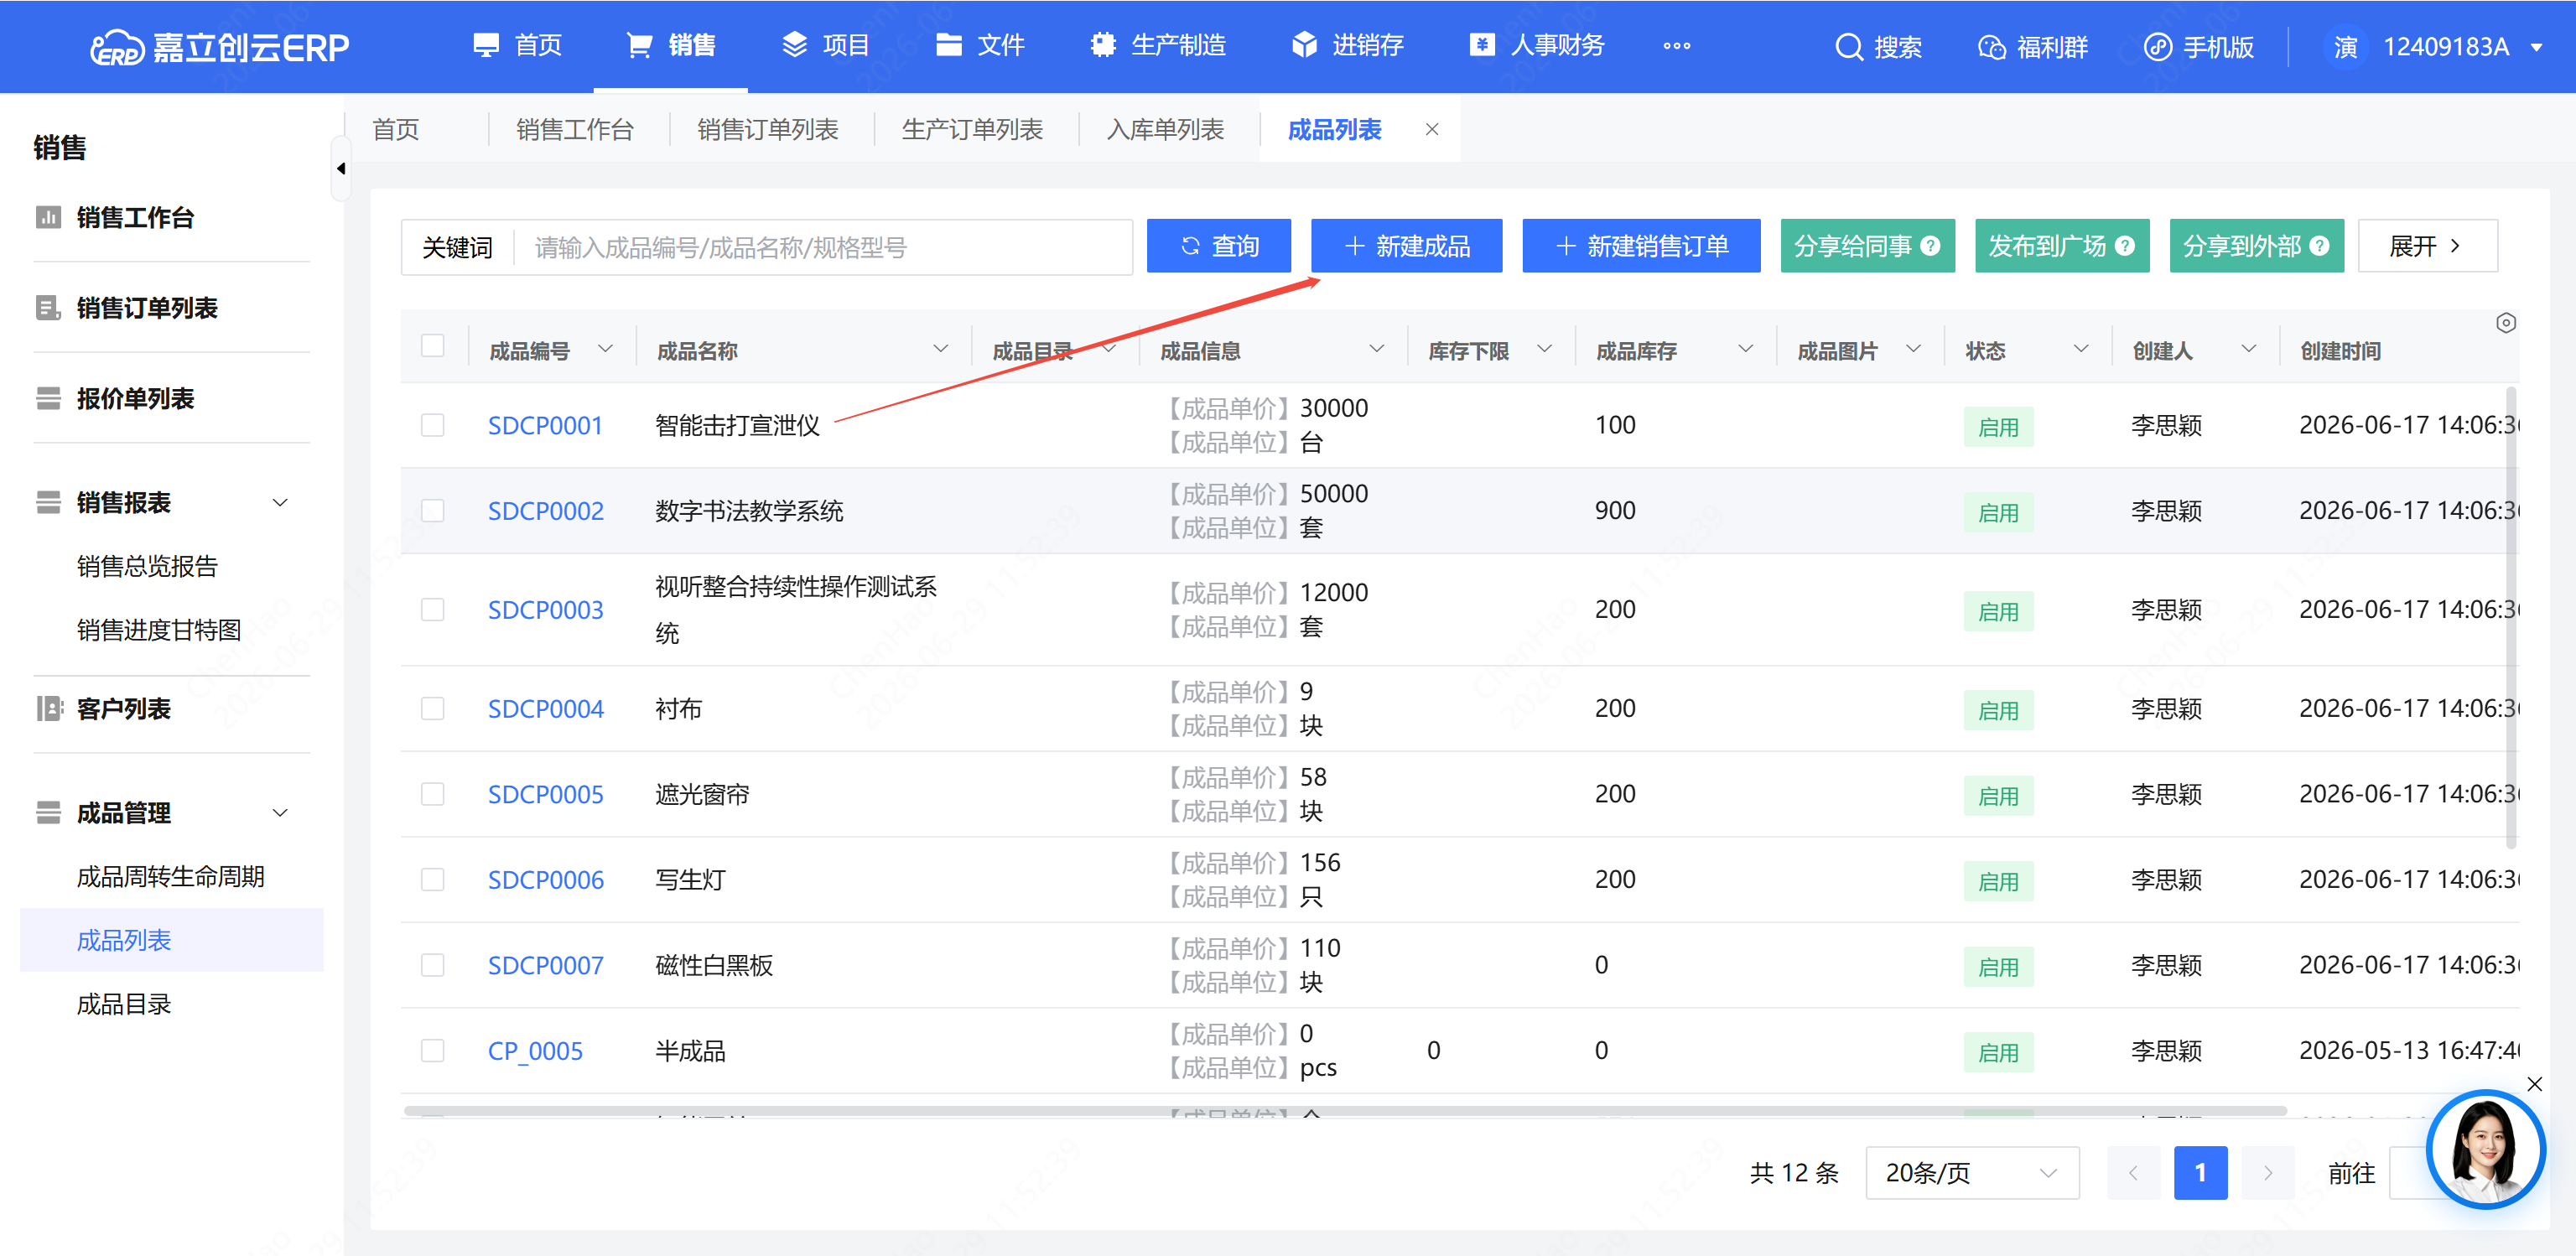Check the row SDCP0002 checkbox

click(x=432, y=511)
